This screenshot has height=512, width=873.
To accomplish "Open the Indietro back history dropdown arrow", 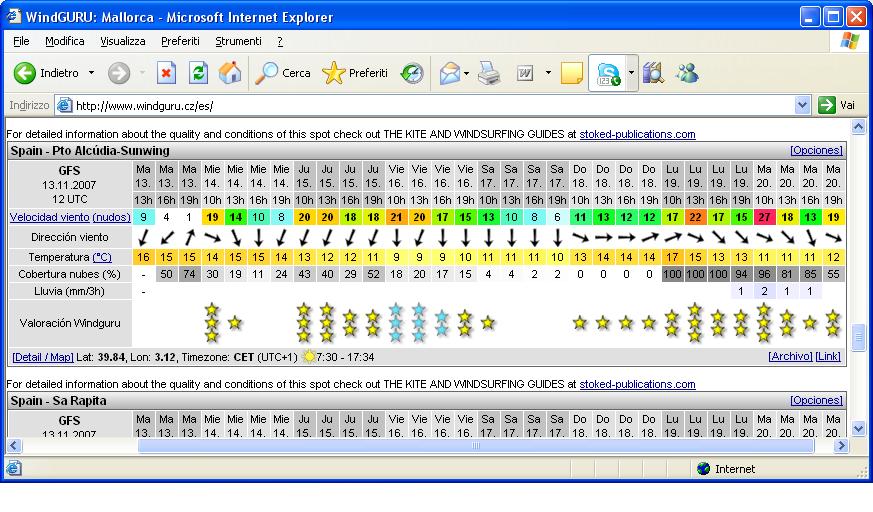I will 92,73.
